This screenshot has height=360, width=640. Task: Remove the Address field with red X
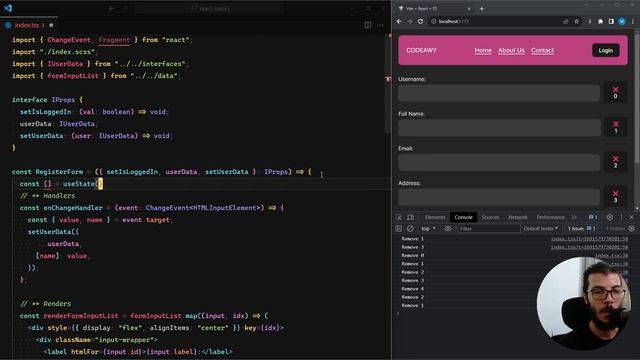pyautogui.click(x=616, y=196)
